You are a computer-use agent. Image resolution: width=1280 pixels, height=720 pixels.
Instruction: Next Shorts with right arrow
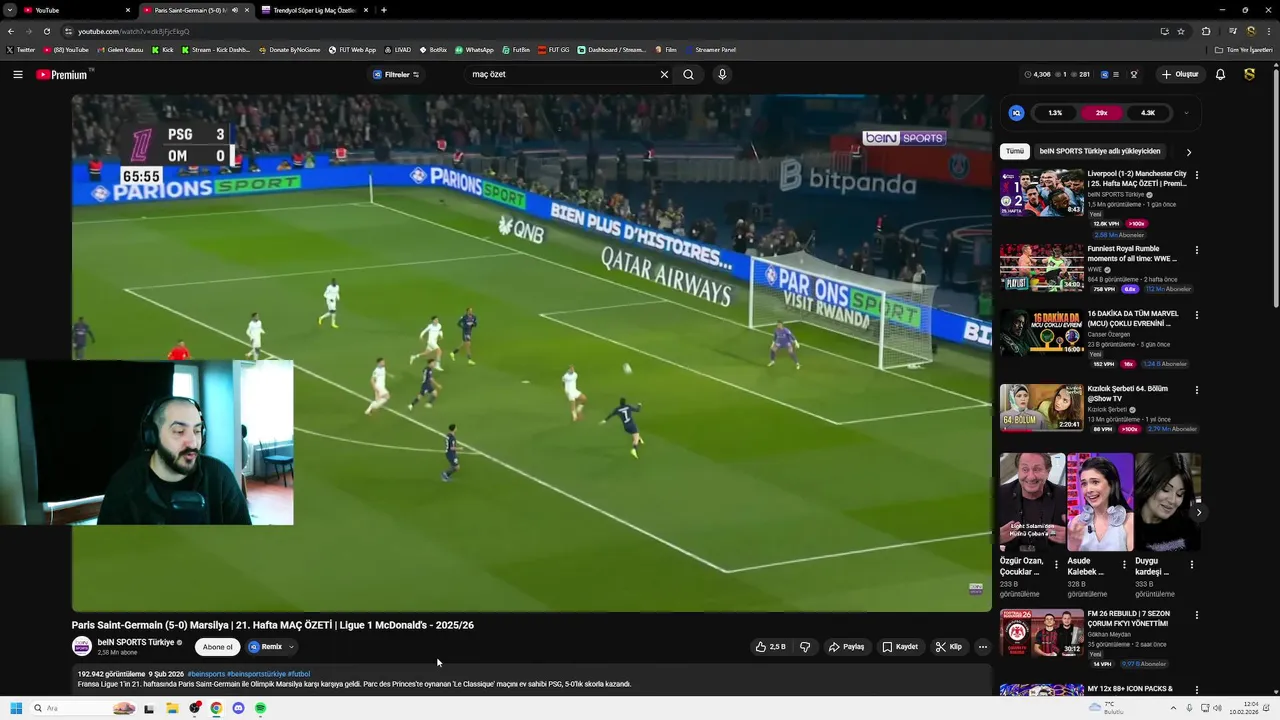(x=1199, y=512)
